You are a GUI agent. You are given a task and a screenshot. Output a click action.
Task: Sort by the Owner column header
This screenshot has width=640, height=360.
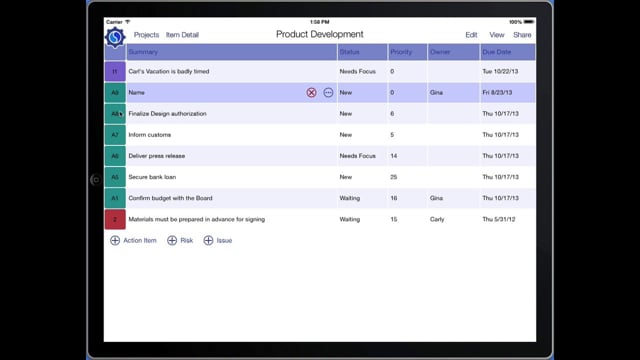[x=453, y=52]
